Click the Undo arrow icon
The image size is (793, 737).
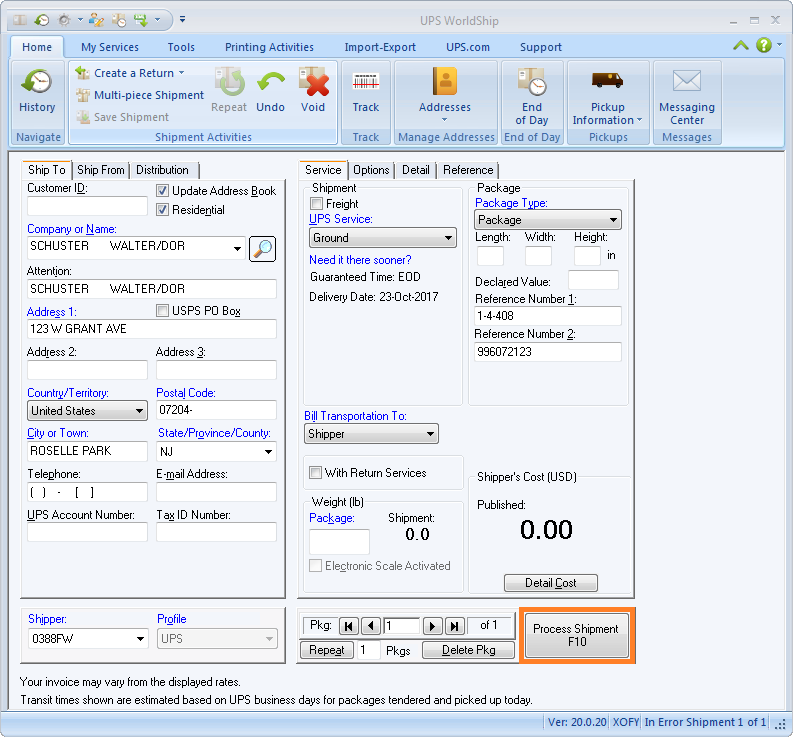pos(270,82)
